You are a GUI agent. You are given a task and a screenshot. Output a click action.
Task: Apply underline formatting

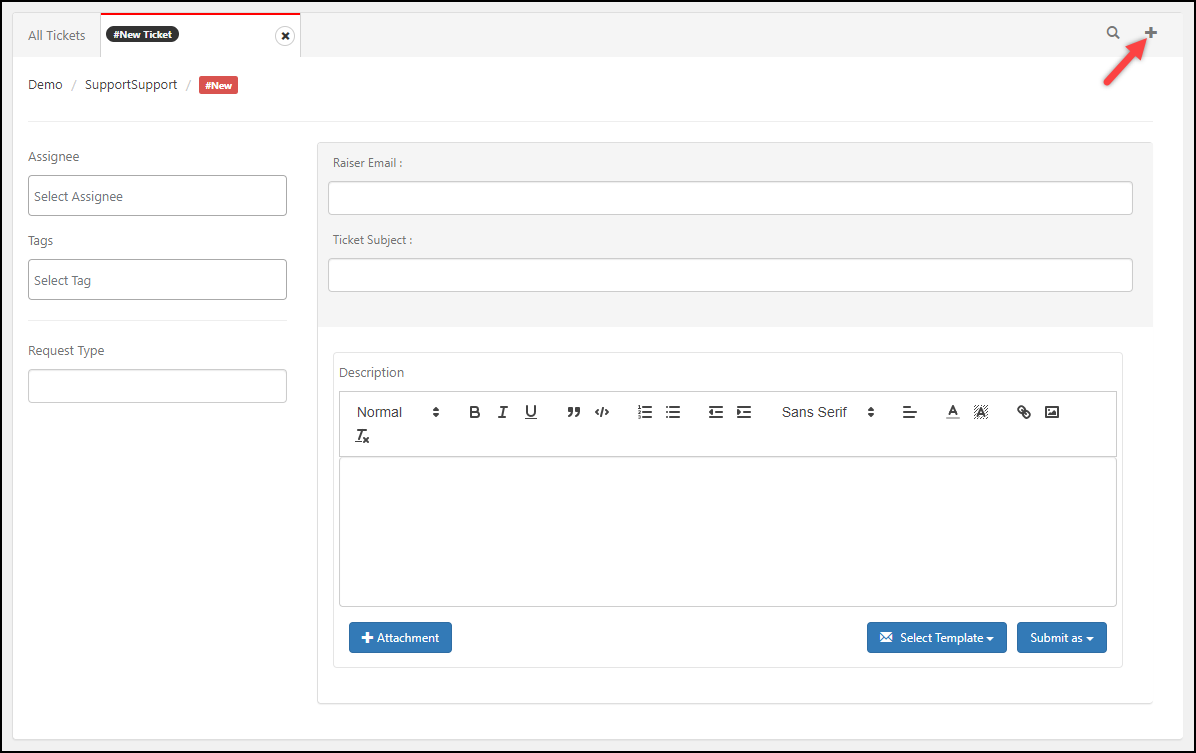pyautogui.click(x=531, y=412)
